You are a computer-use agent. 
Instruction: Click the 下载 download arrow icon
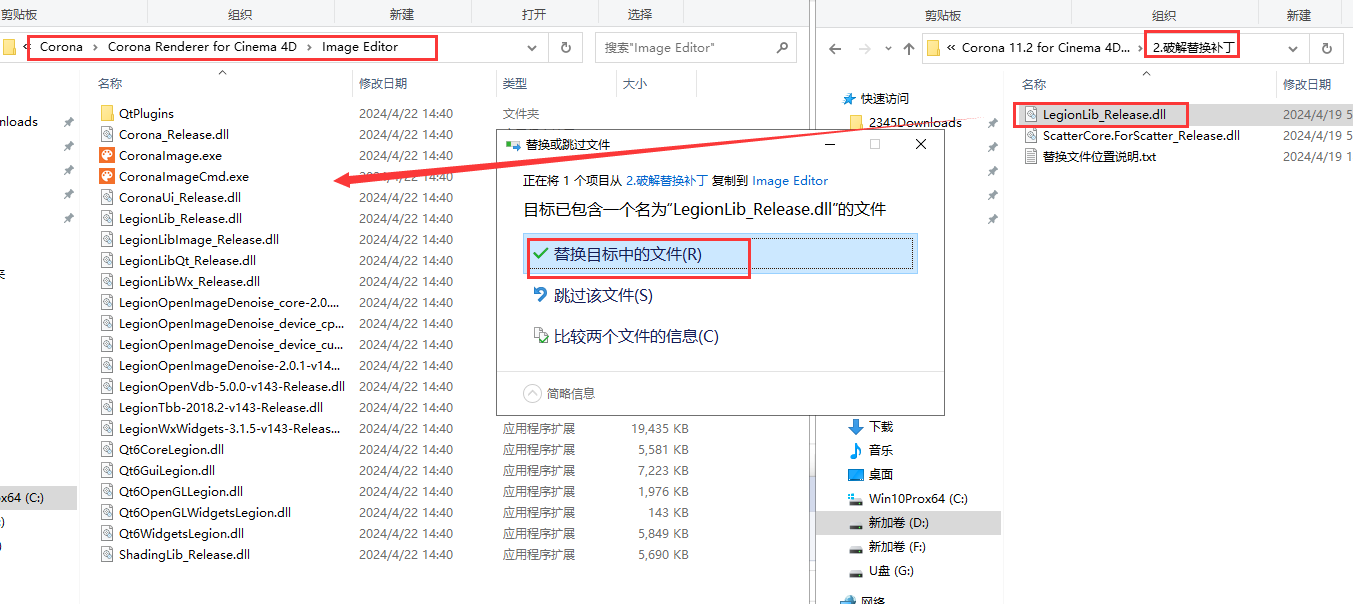855,426
